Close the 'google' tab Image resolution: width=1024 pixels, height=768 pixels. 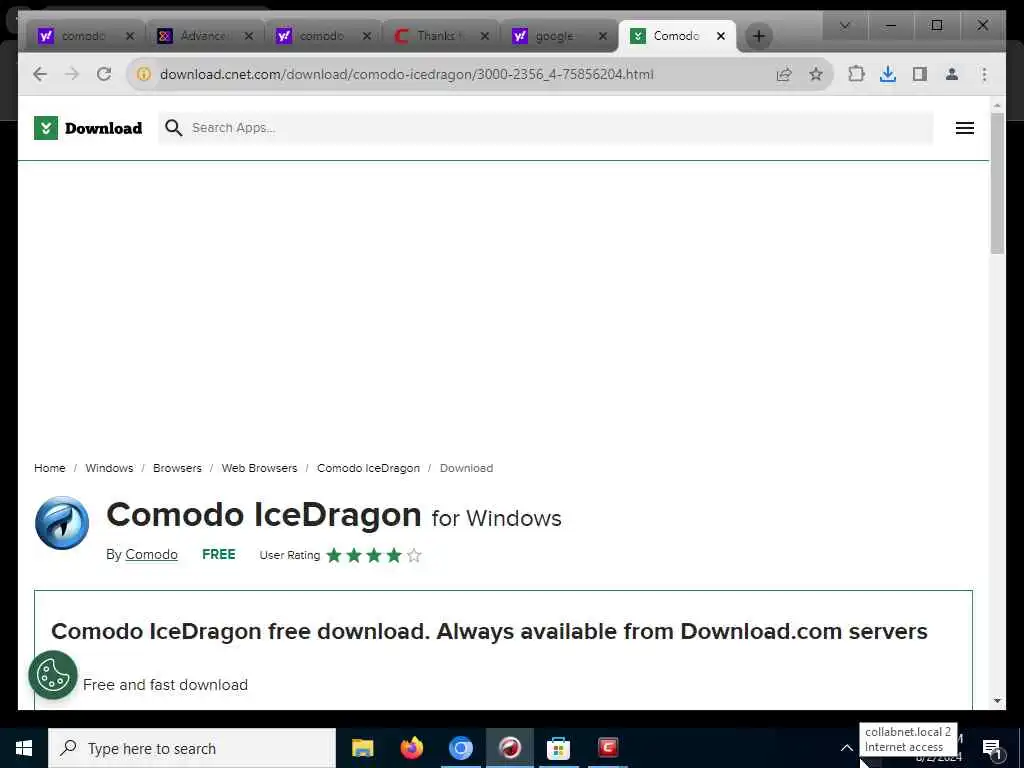[603, 36]
